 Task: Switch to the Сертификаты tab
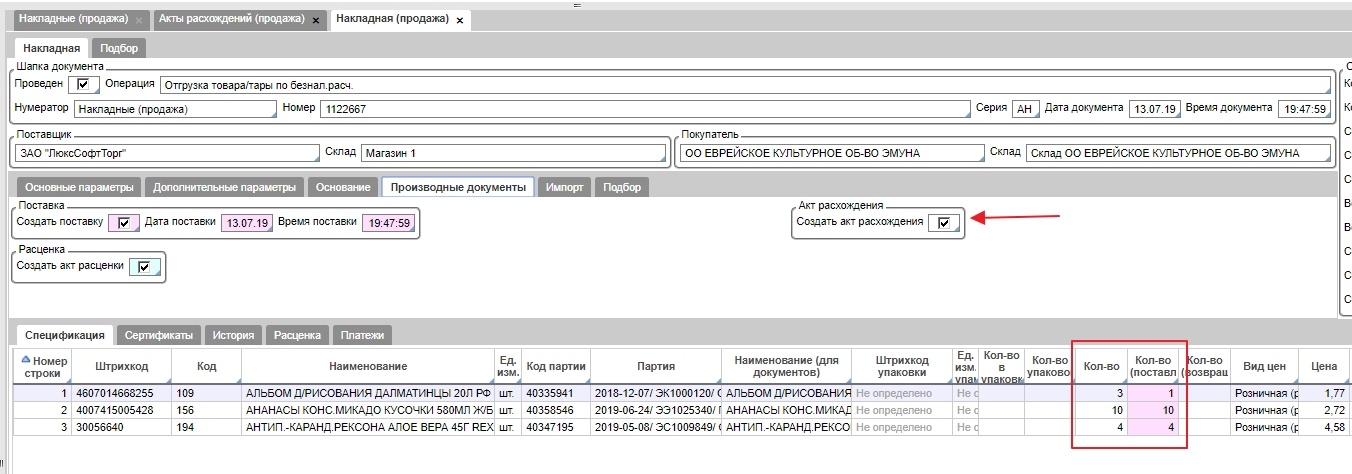pos(161,336)
